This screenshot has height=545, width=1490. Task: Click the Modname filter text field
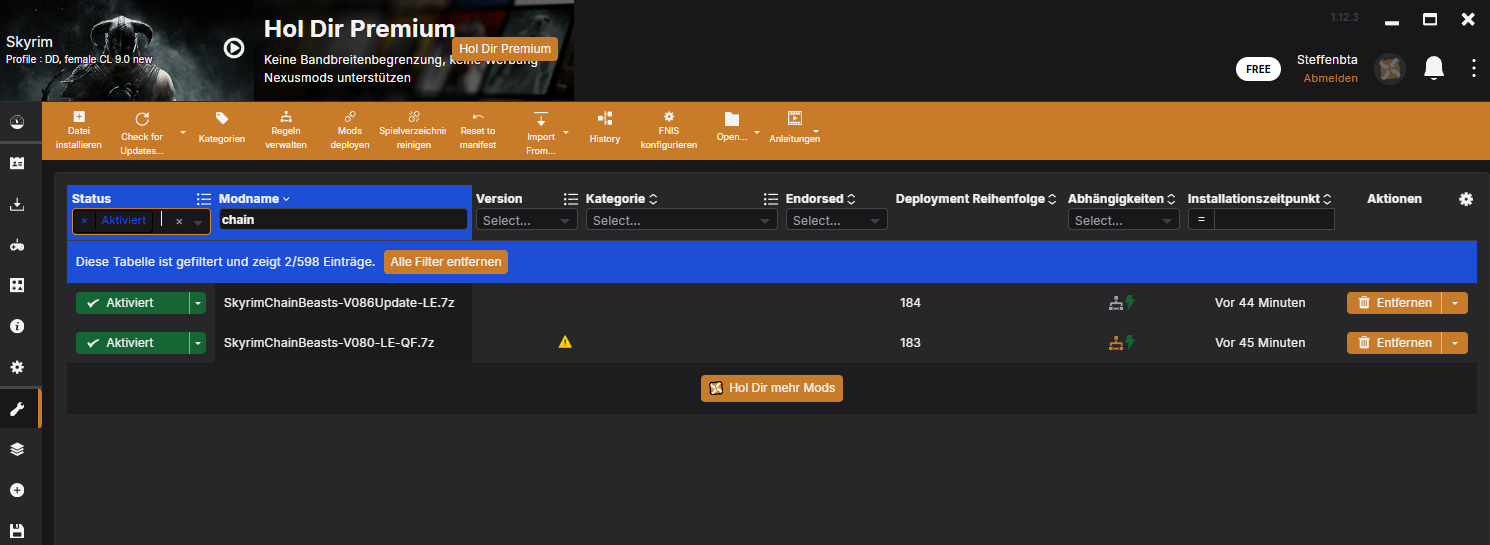[343, 220]
